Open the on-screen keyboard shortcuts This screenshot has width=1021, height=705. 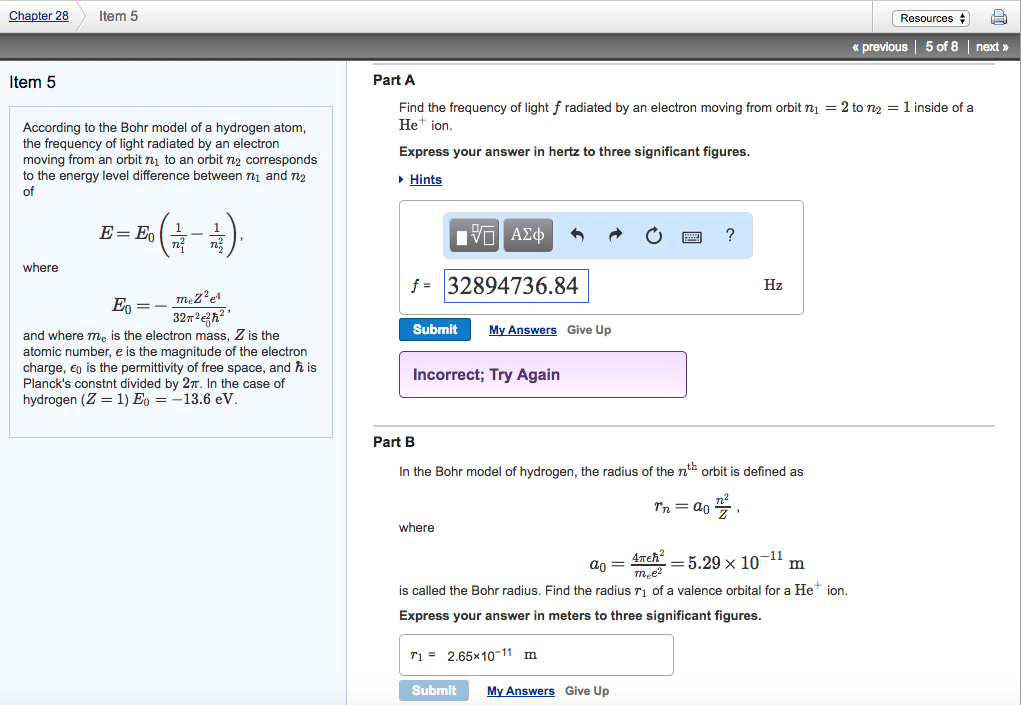tap(691, 234)
